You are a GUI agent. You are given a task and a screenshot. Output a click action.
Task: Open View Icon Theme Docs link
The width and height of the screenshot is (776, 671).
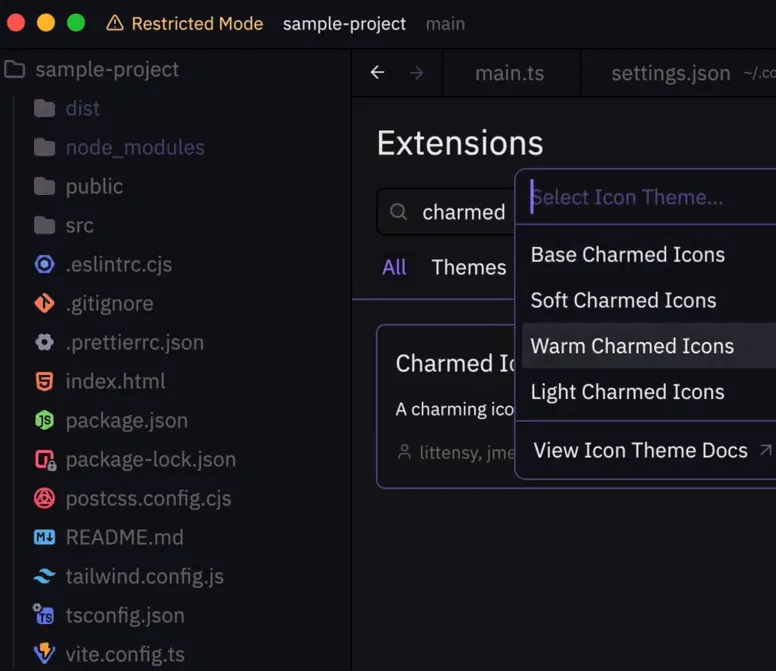pos(640,450)
